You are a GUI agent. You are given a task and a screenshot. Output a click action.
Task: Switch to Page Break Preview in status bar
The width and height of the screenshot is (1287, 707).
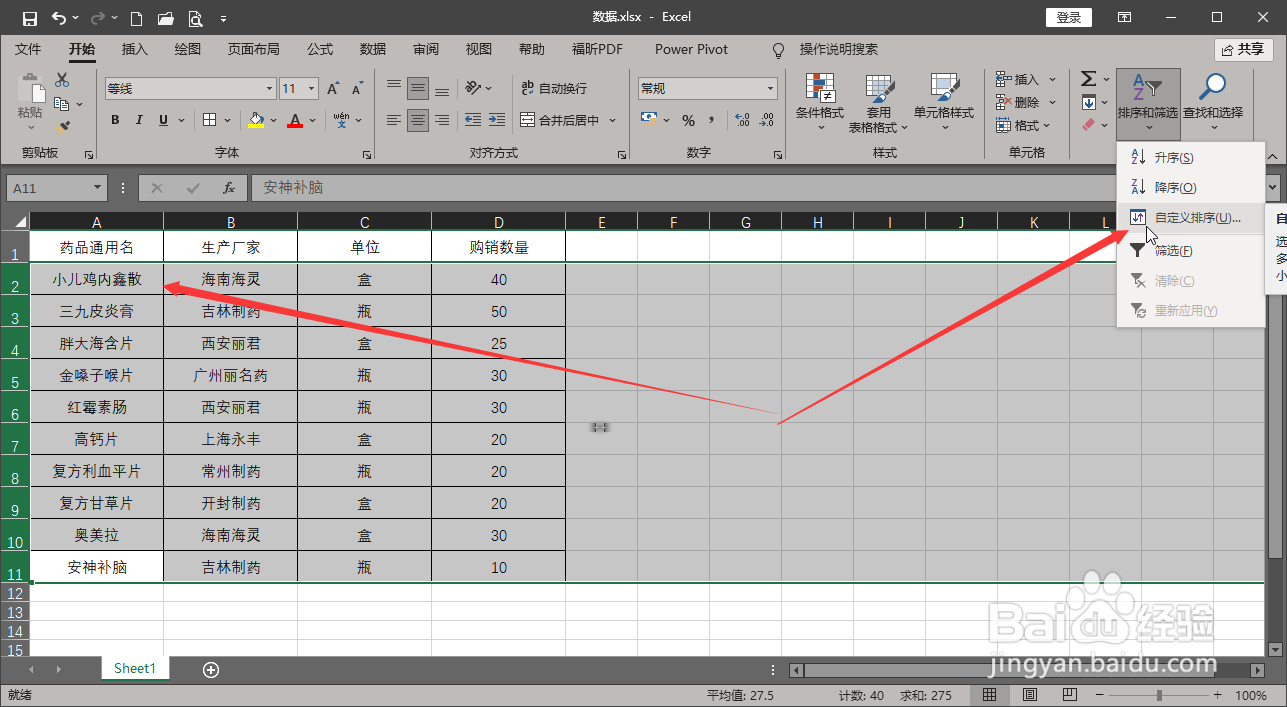point(1068,695)
